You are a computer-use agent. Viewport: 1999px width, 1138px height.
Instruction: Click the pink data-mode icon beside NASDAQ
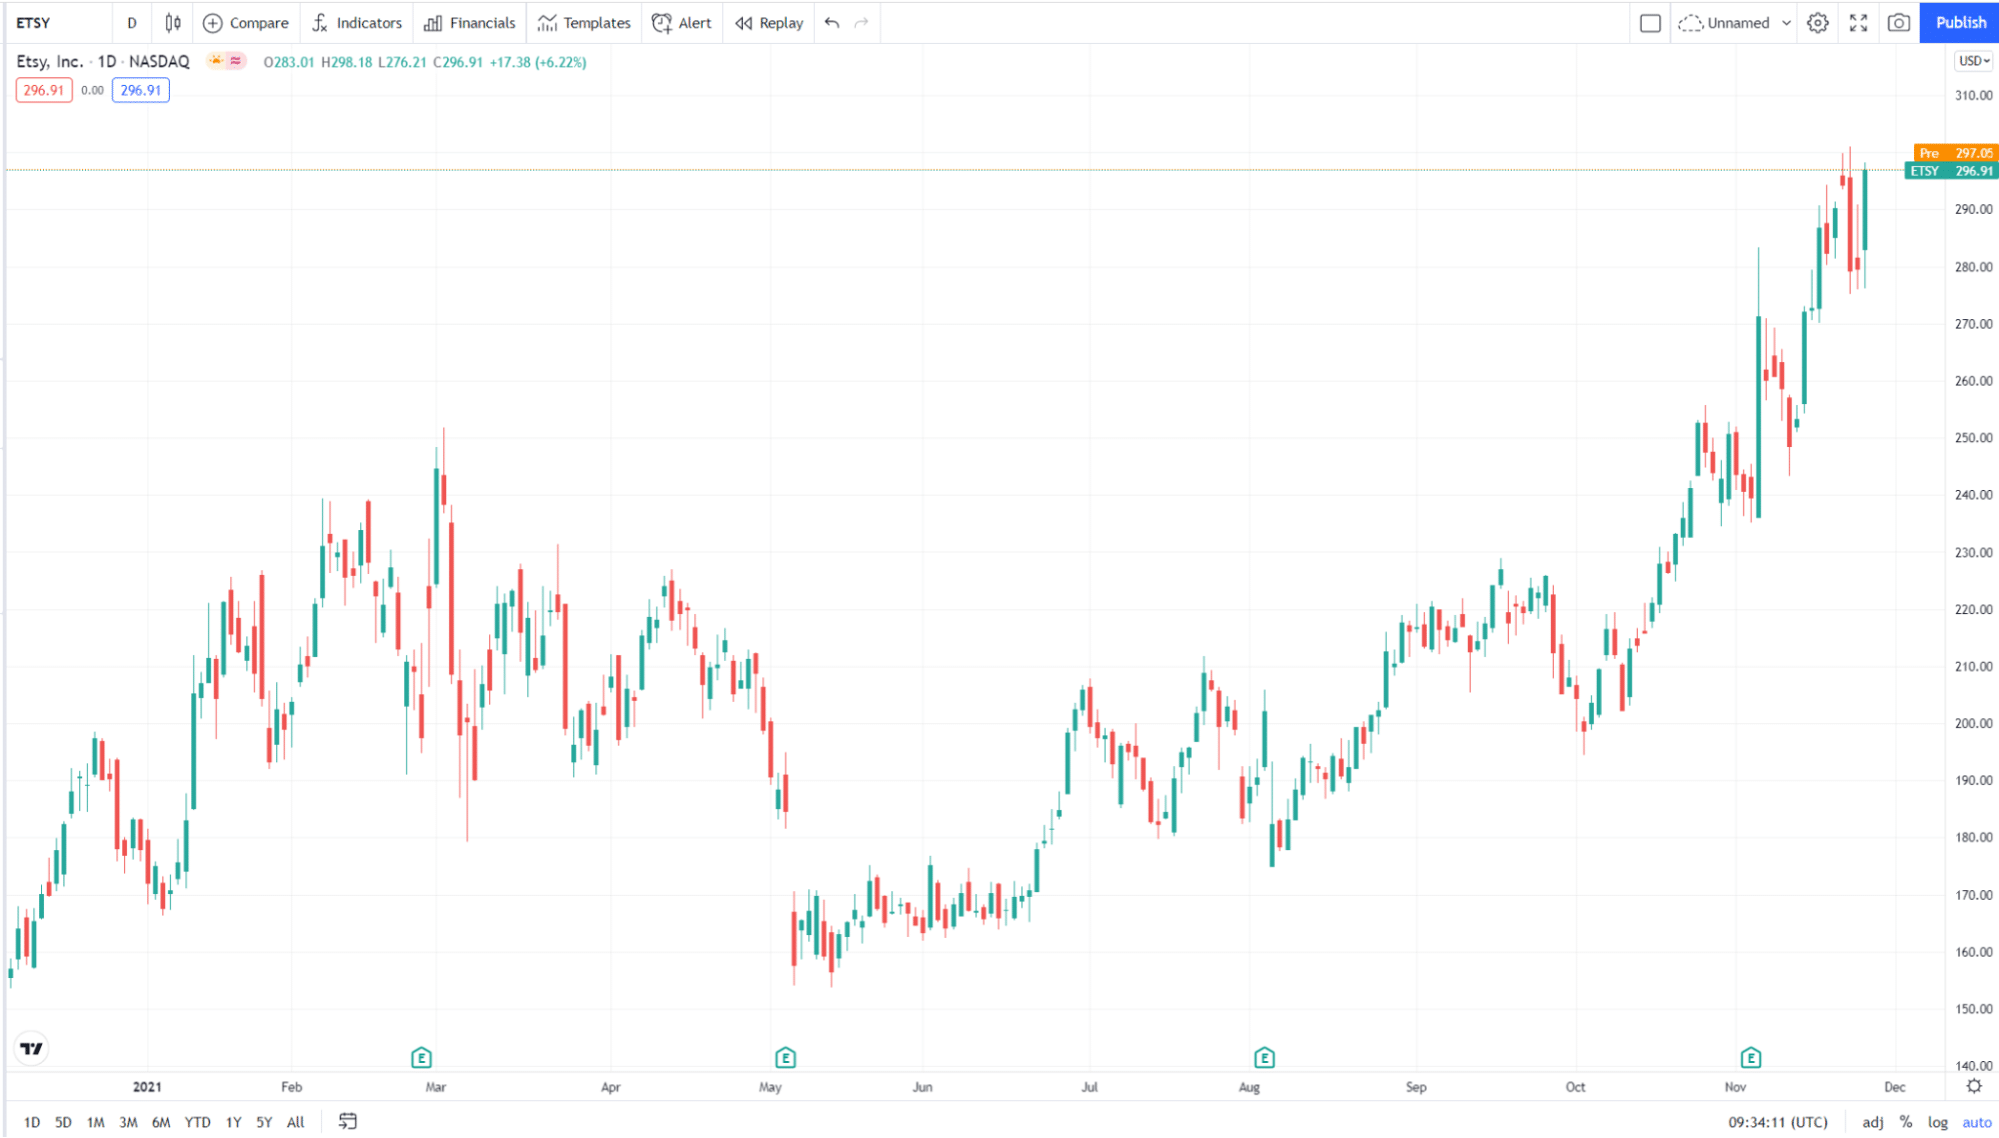(236, 61)
